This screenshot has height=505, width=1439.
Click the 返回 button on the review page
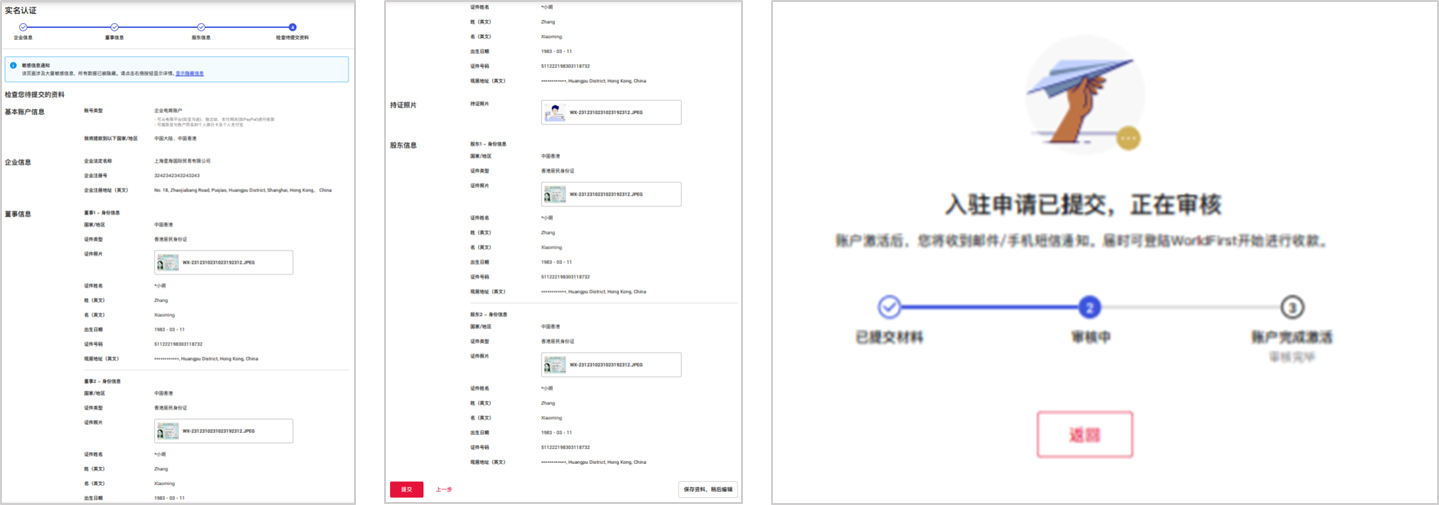(1084, 436)
